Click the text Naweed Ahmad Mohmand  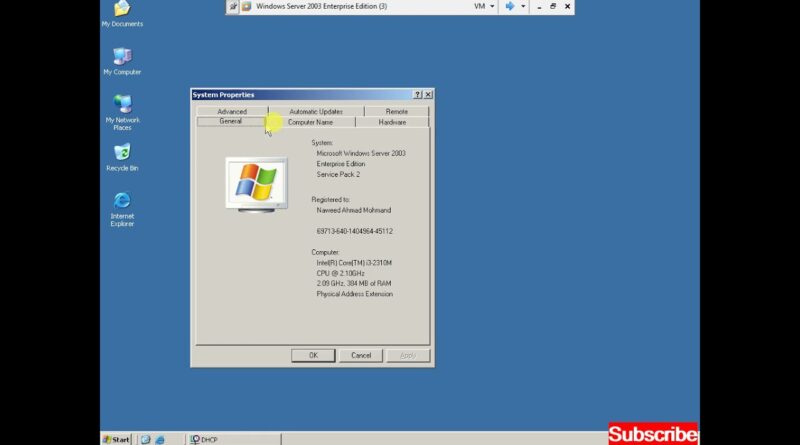(x=354, y=210)
